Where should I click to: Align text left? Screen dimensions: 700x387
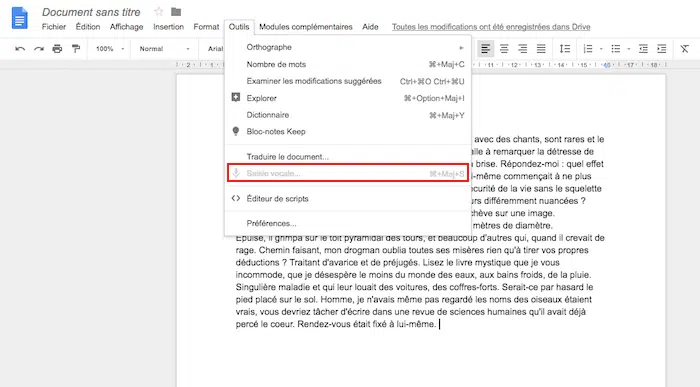(486, 49)
